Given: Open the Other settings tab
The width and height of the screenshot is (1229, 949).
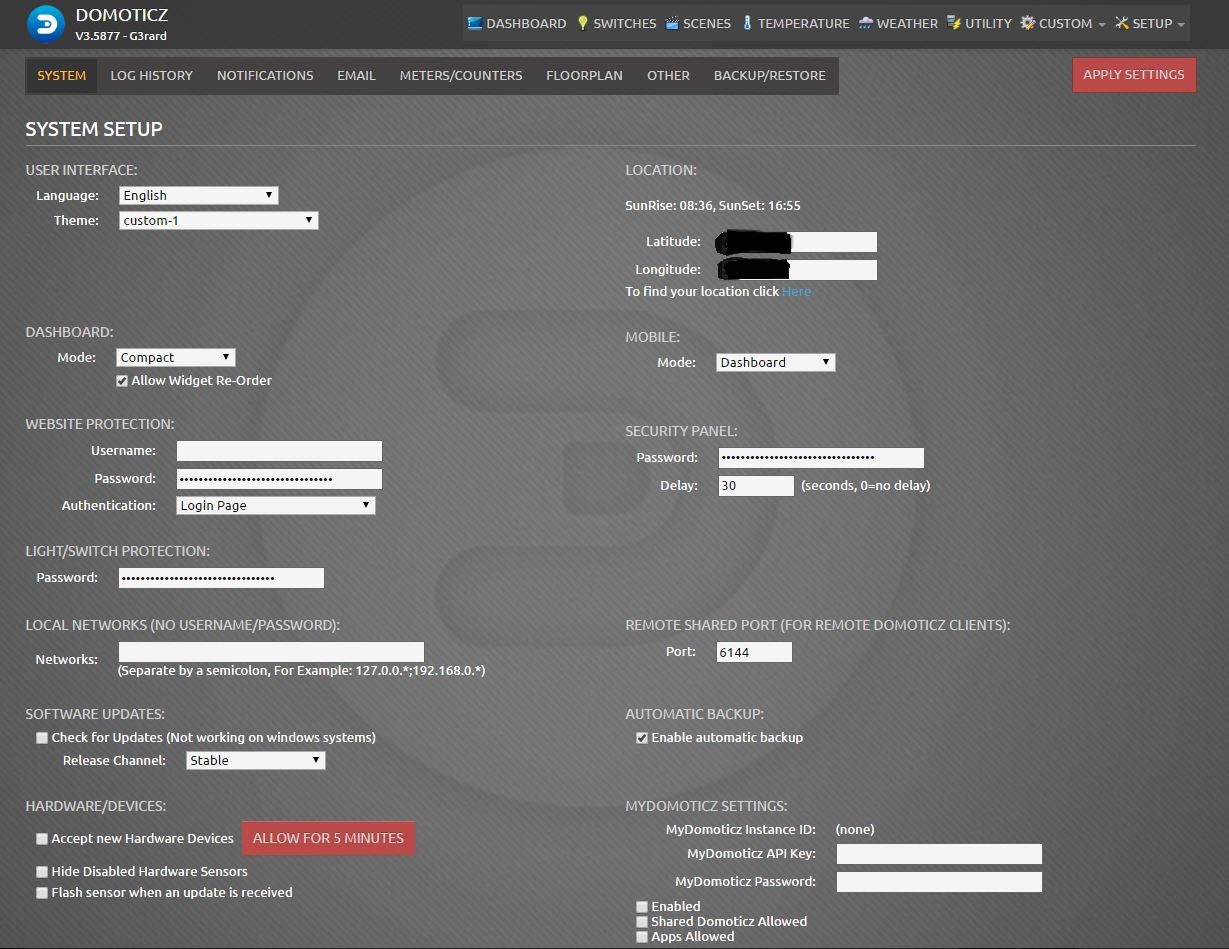Looking at the screenshot, I should (668, 75).
